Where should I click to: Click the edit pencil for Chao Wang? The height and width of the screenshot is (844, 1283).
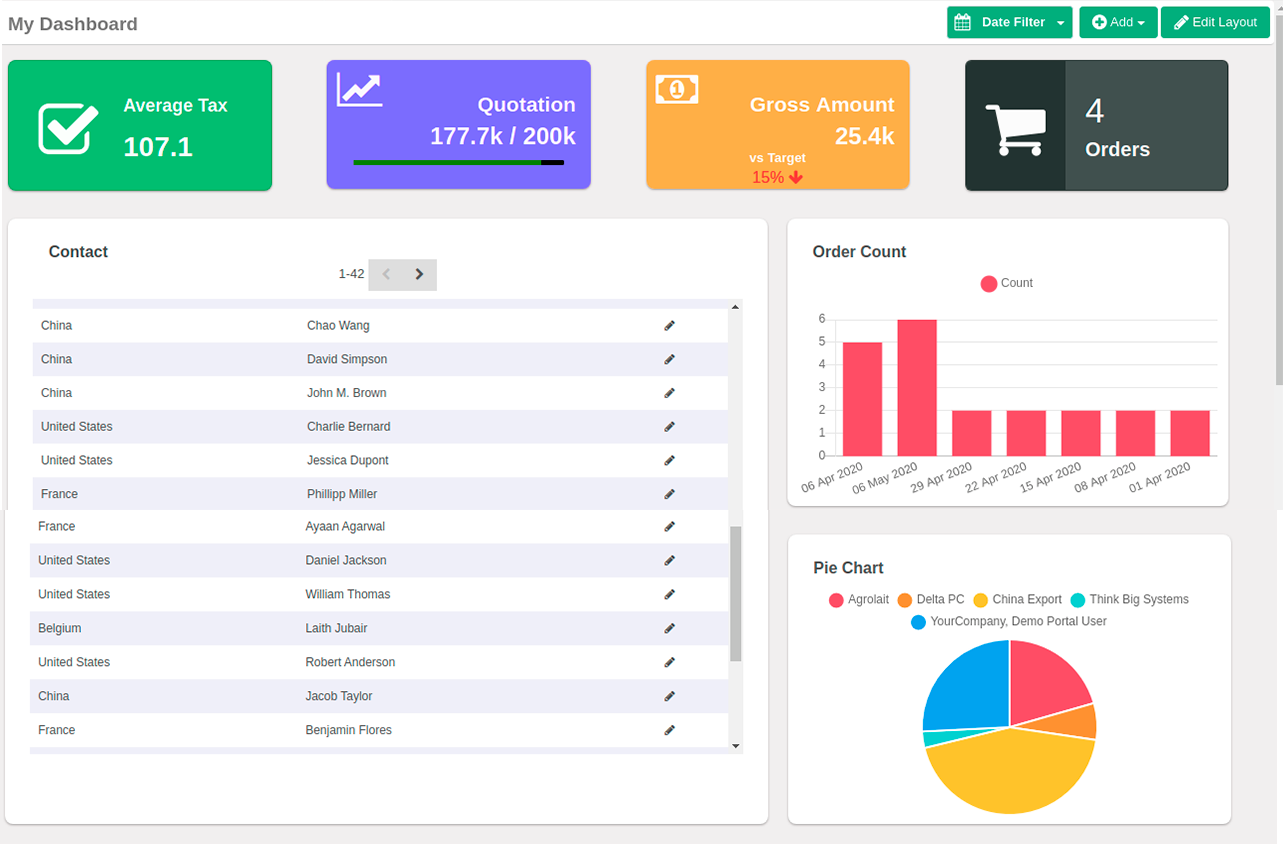[669, 326]
